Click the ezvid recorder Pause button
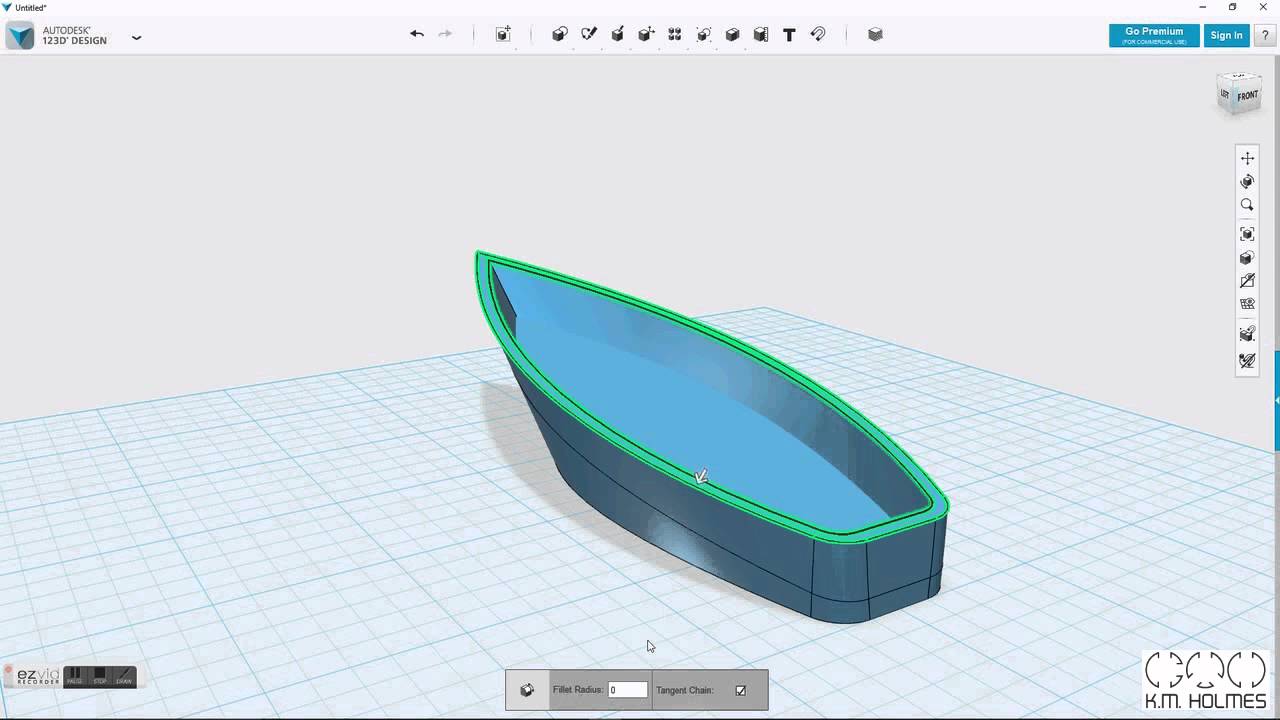1280x720 pixels. 74,676
